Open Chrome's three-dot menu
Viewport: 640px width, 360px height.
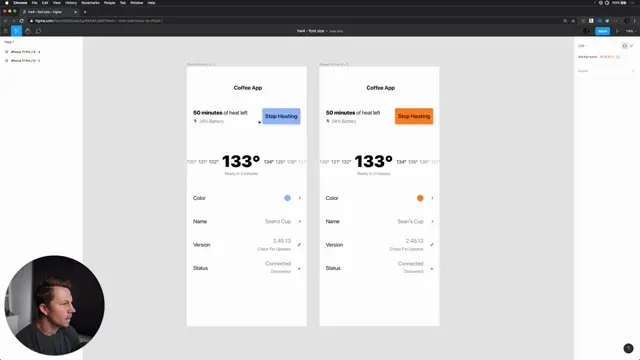pos(635,21)
